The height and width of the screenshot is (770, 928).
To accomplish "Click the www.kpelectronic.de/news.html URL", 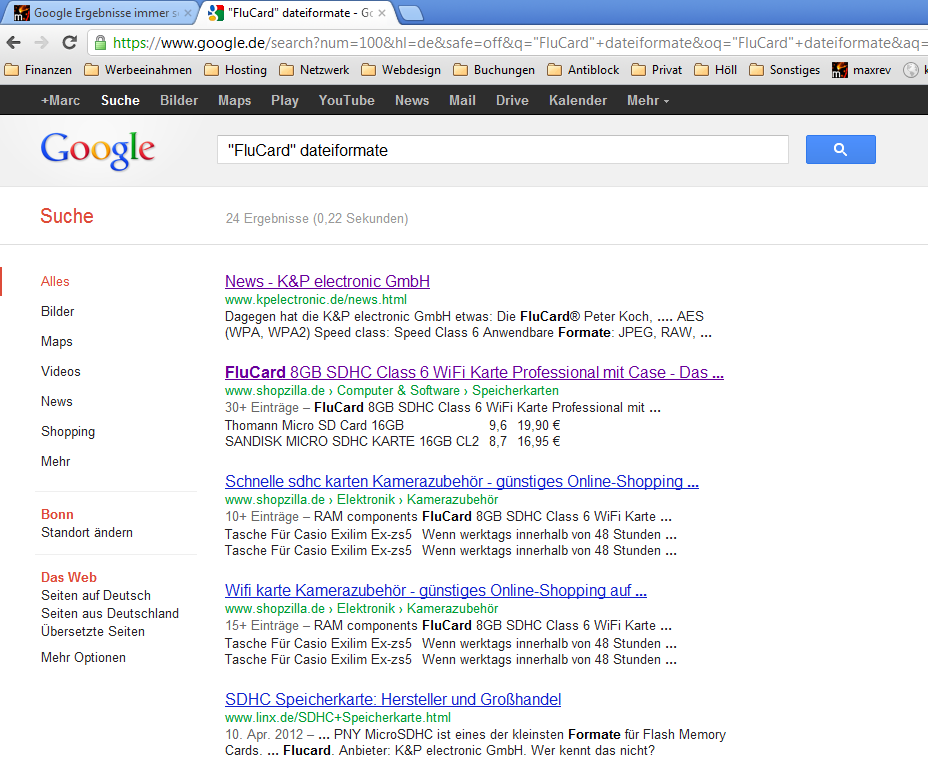I will (x=316, y=299).
